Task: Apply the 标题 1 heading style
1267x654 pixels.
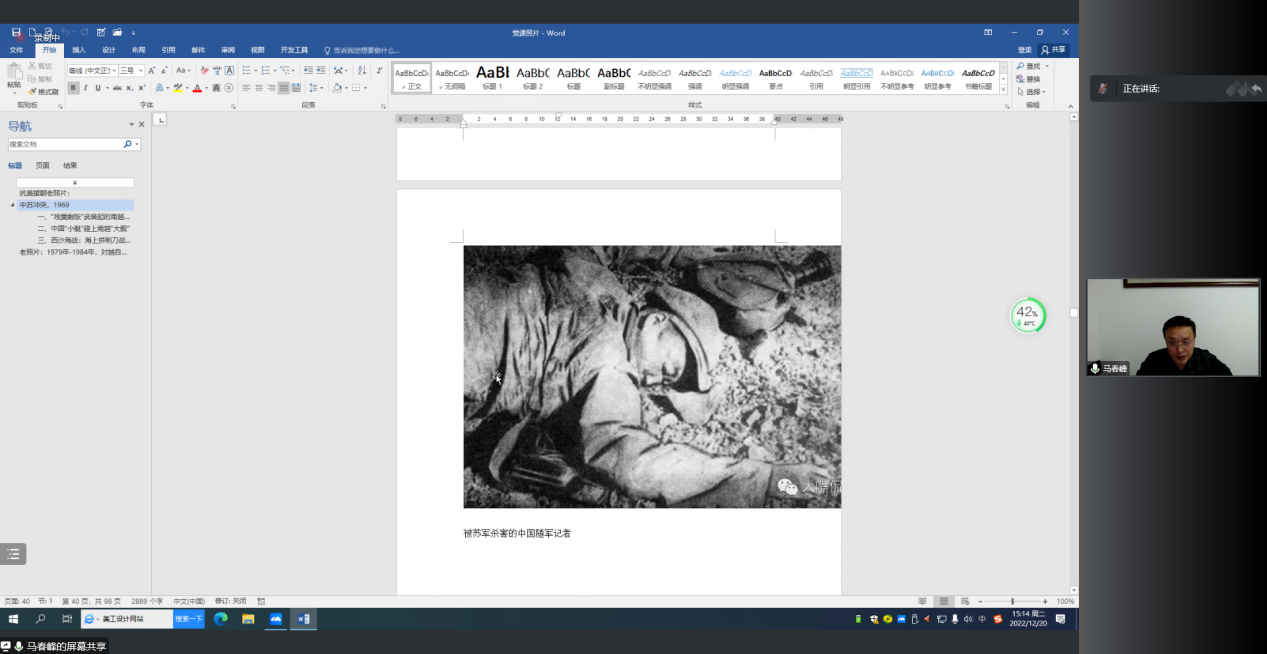Action: pyautogui.click(x=492, y=76)
